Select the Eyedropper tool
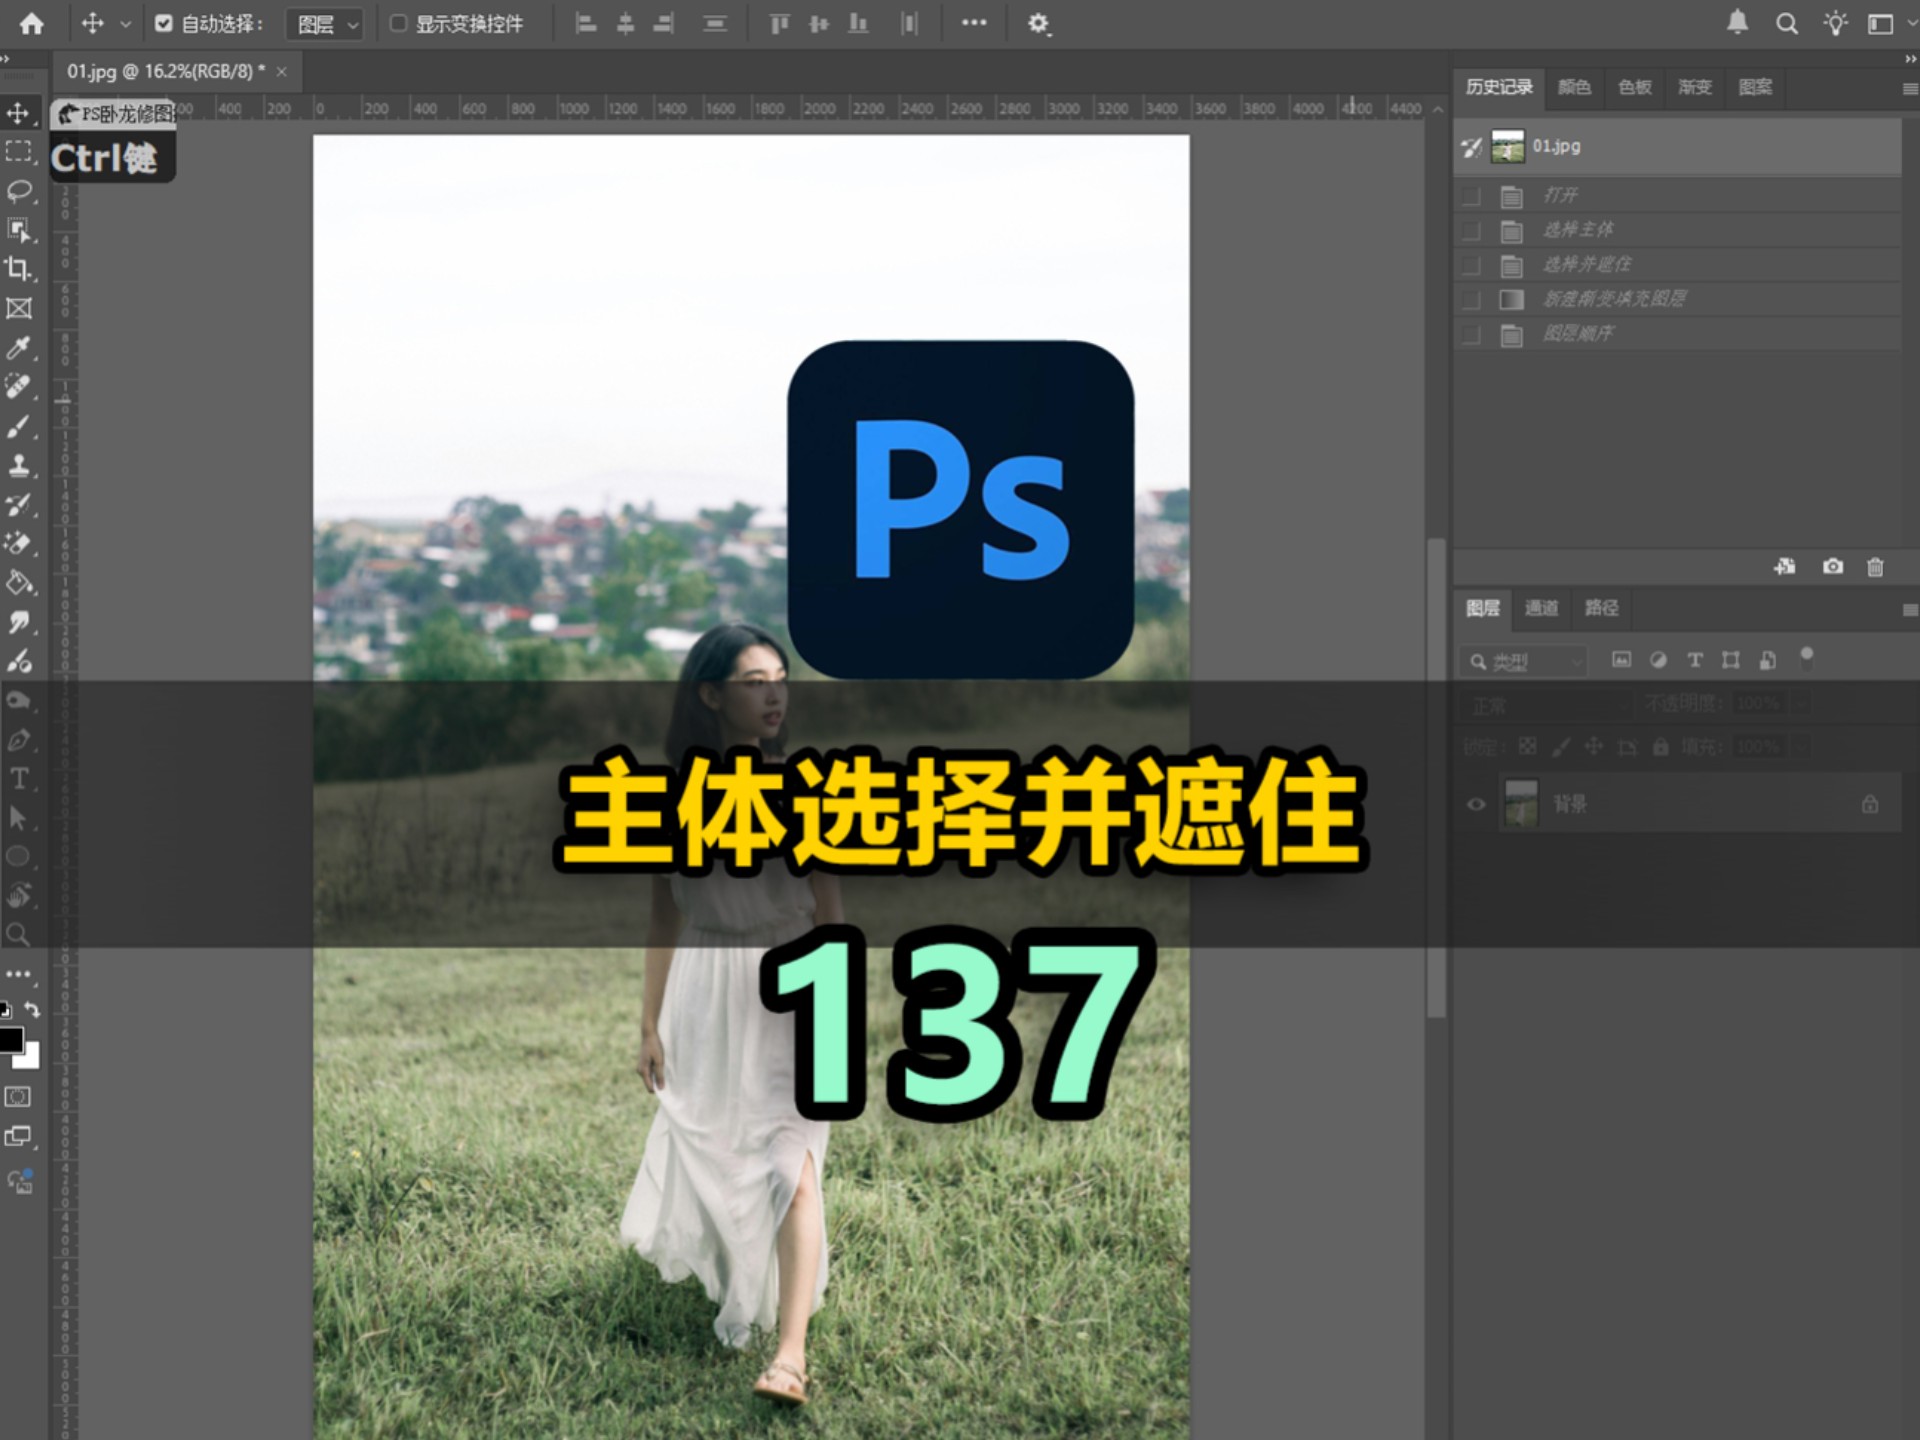The width and height of the screenshot is (1920, 1440). (18, 347)
